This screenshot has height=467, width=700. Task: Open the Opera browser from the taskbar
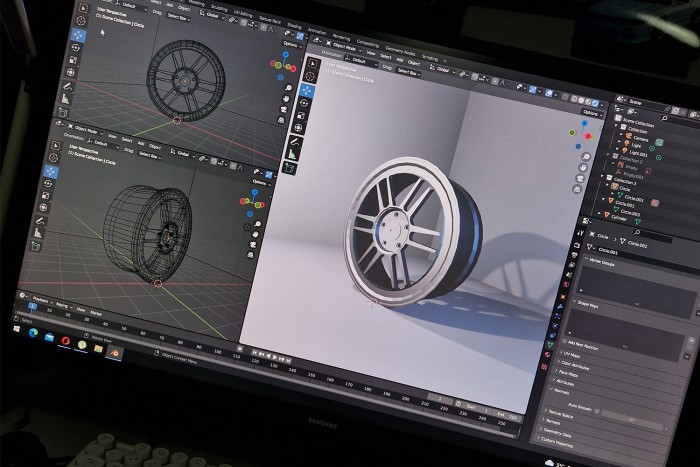click(x=67, y=341)
